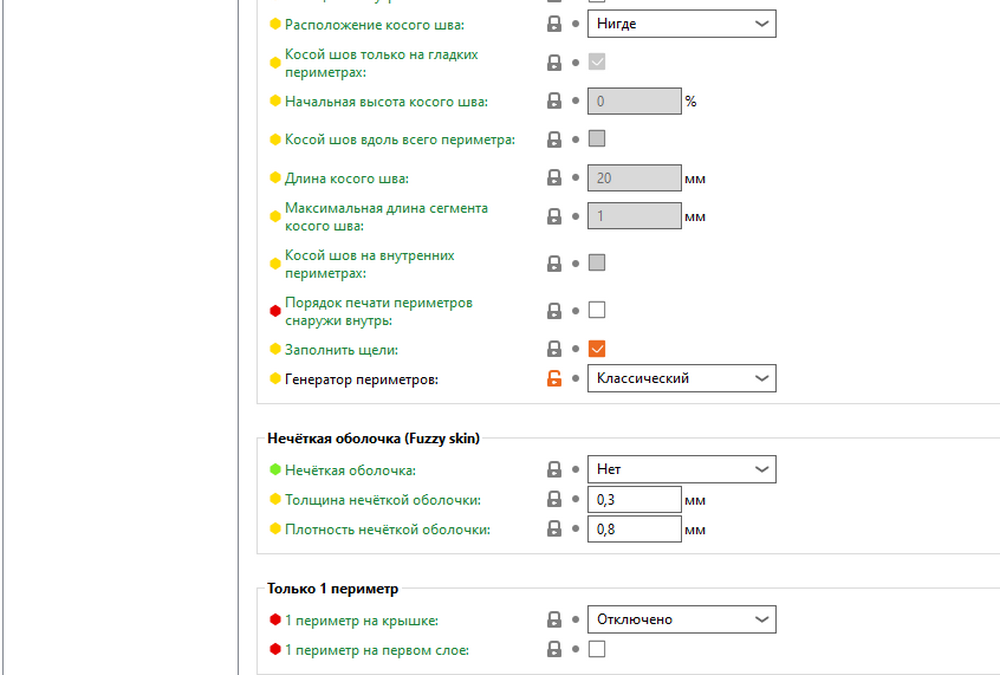The width and height of the screenshot is (1000, 675).
Task: Enable Порядок печати периметров снаружи внутрь checkbox
Action: (597, 310)
